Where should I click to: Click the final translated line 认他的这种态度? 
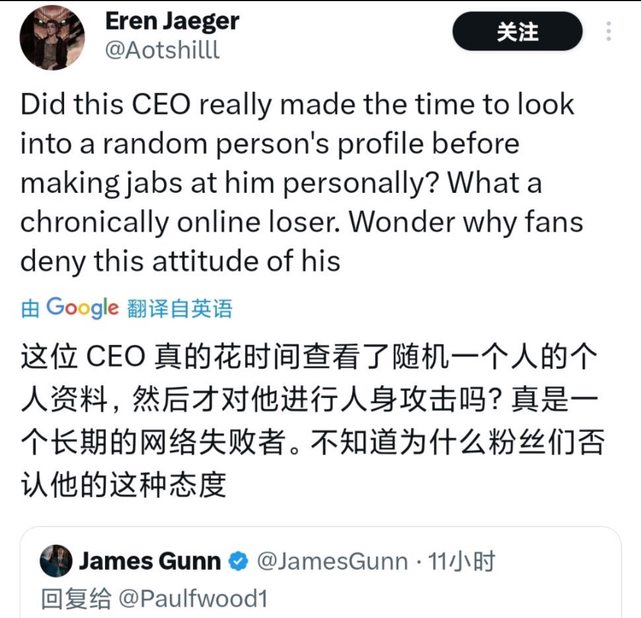pos(123,485)
